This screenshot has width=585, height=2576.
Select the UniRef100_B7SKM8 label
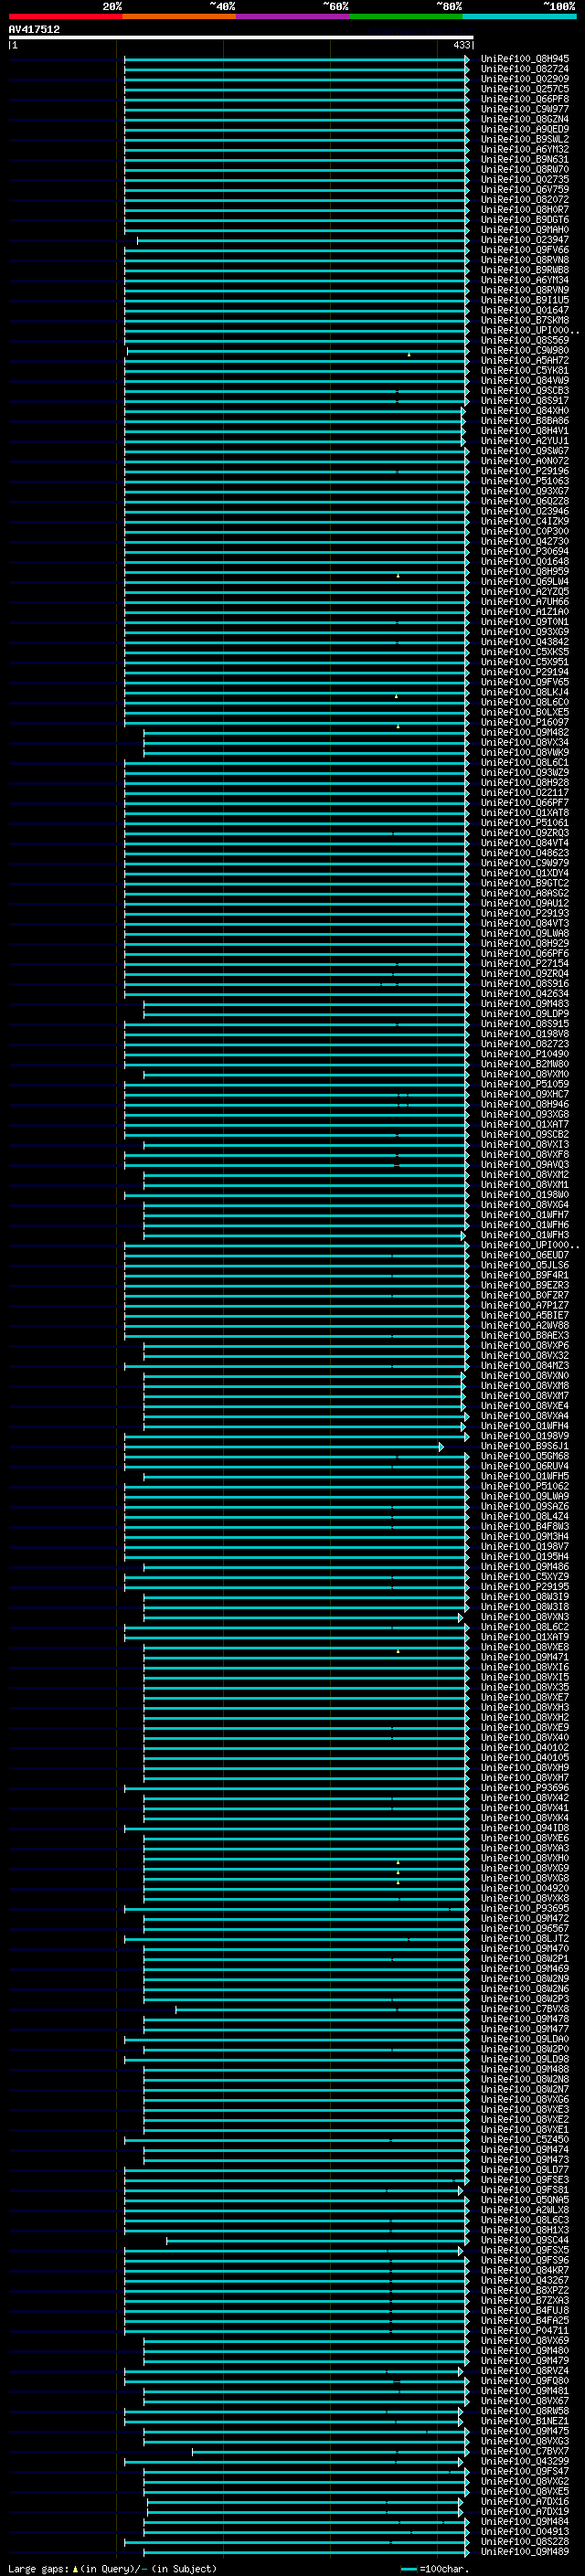click(x=525, y=320)
